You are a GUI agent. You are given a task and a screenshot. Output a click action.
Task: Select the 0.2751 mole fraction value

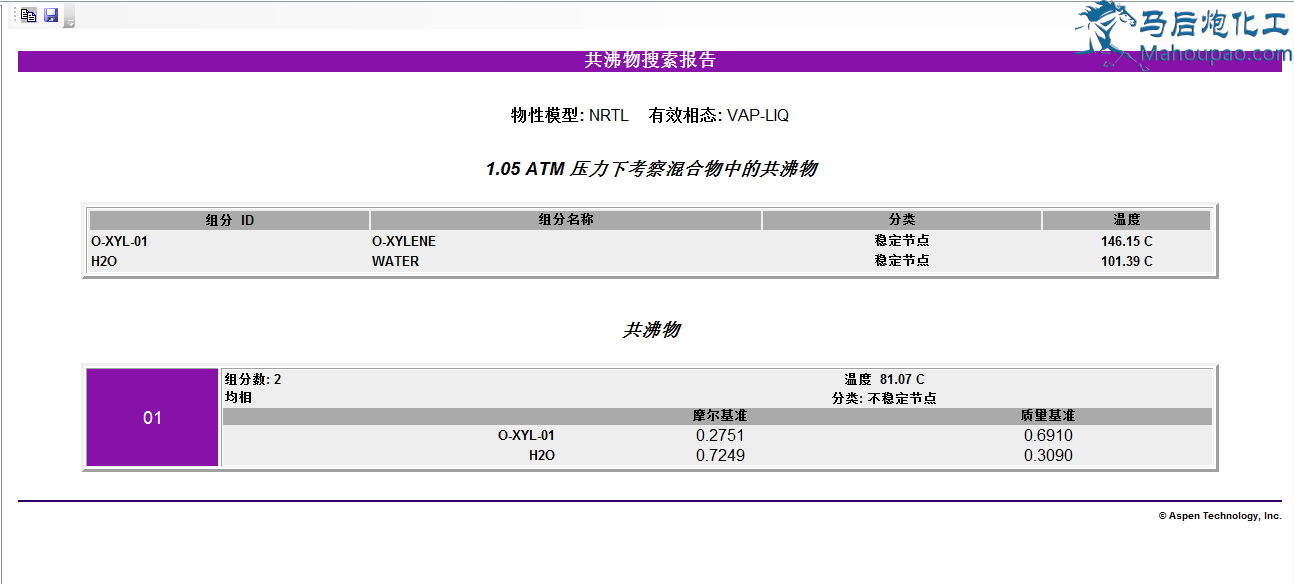720,436
